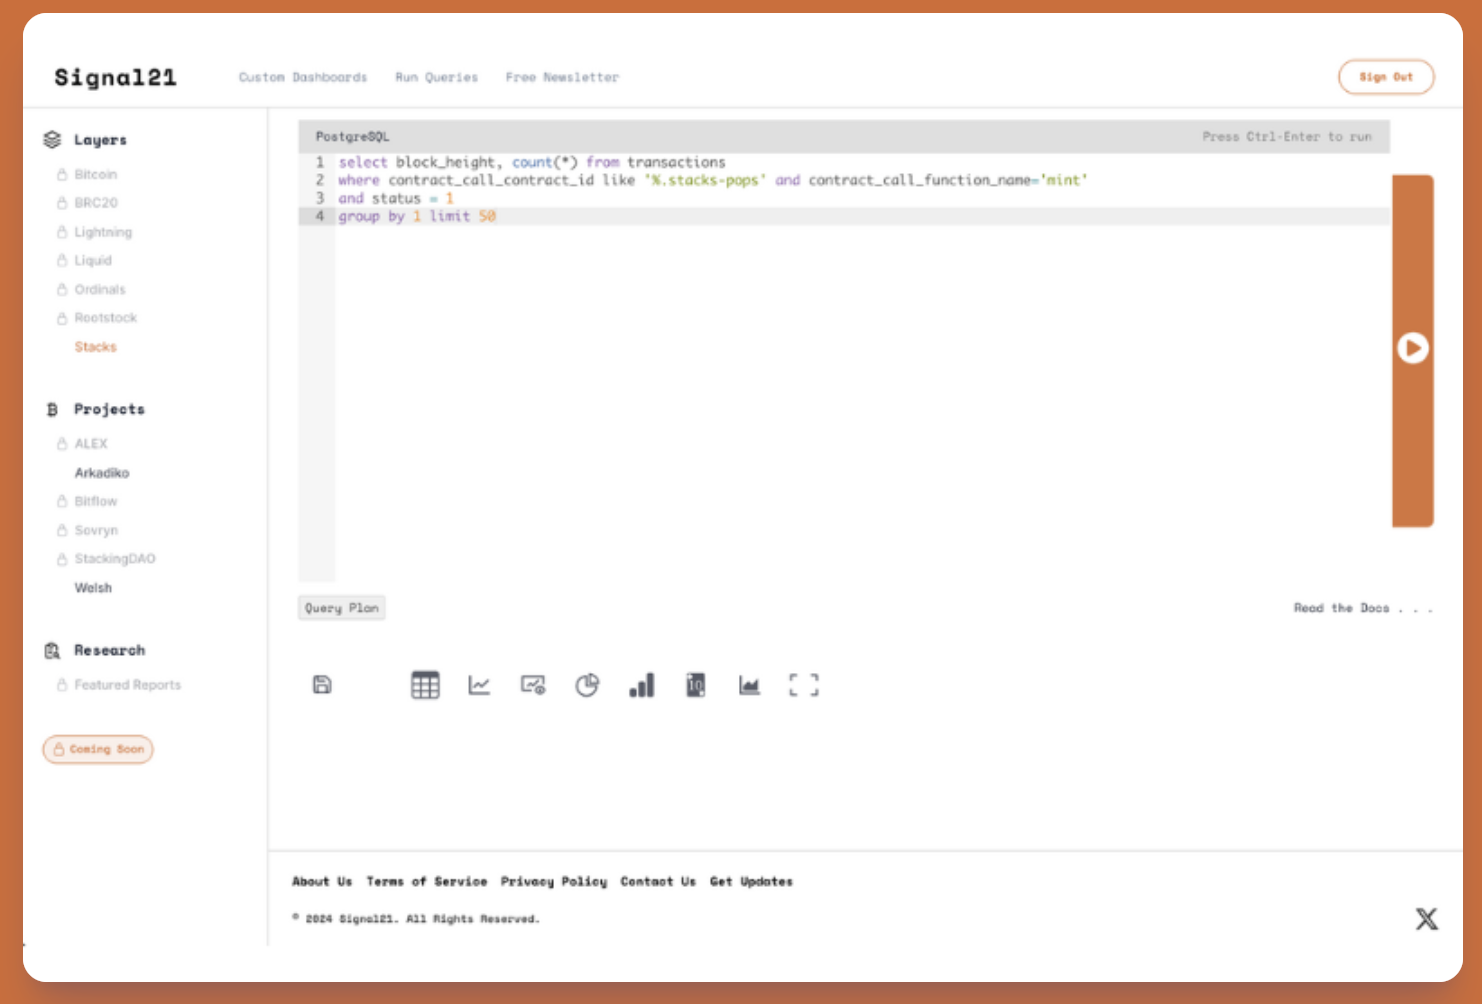Select the Stacks layer
Viewport: 1482px width, 1004px height.
(95, 346)
